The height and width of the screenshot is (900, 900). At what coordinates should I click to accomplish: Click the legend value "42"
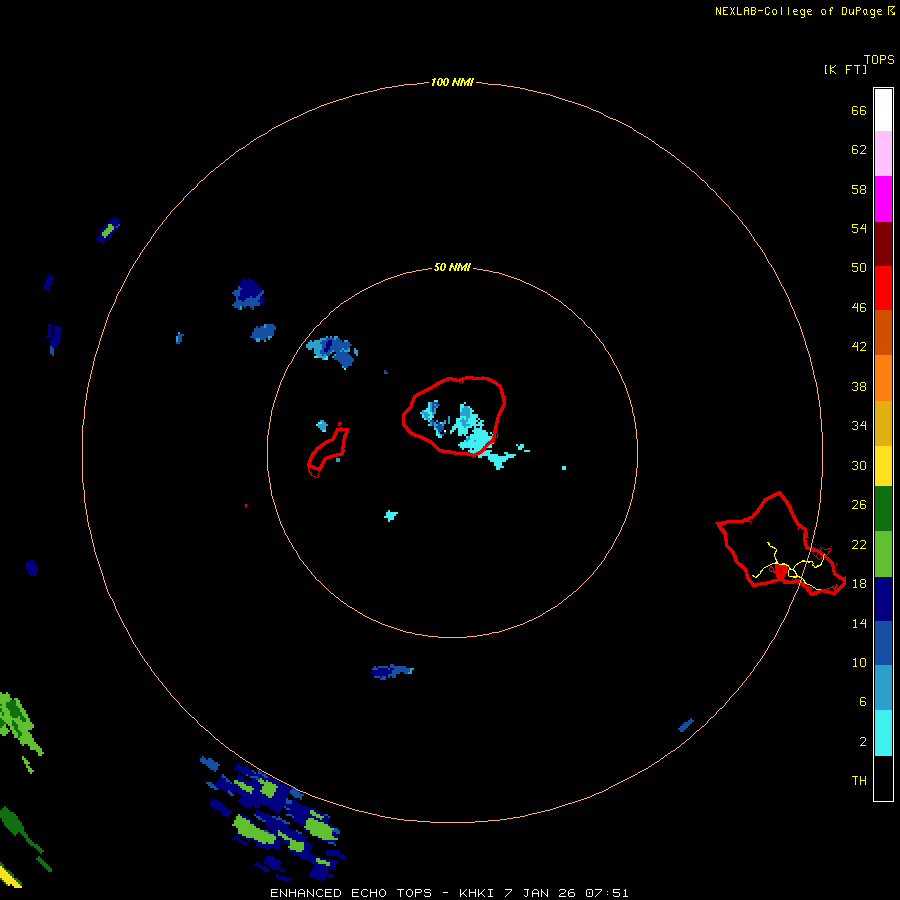click(859, 347)
